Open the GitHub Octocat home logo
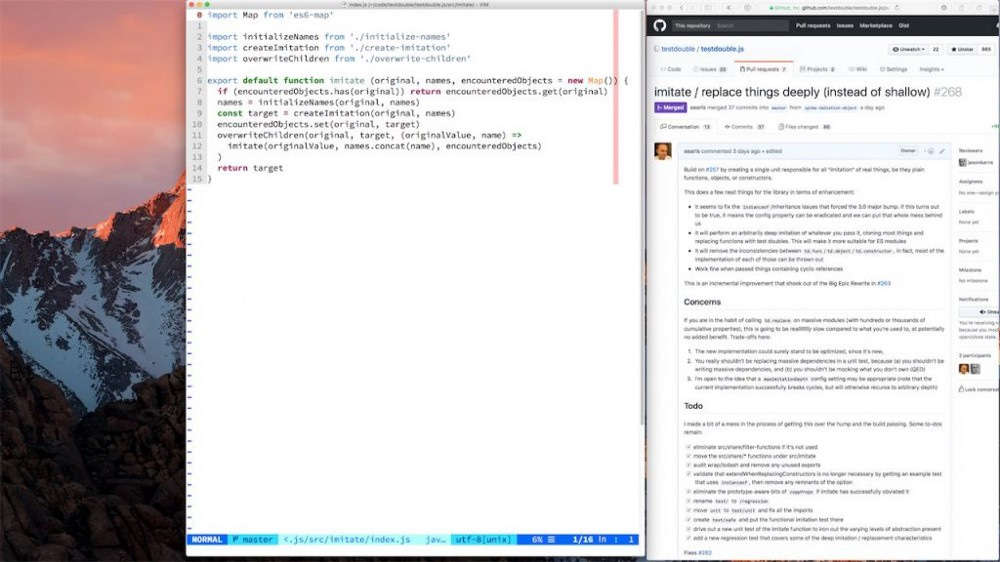The width and height of the screenshot is (1000, 562). coord(659,26)
